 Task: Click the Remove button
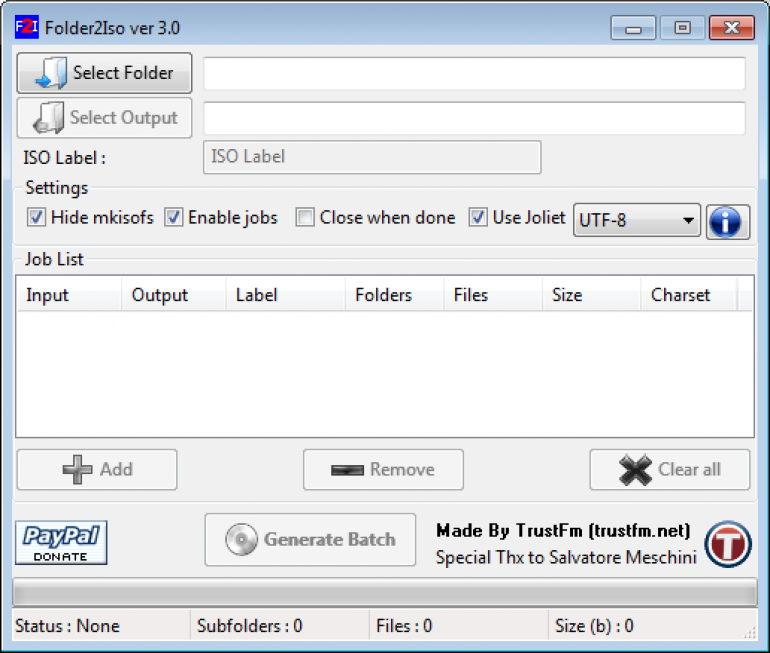[383, 470]
